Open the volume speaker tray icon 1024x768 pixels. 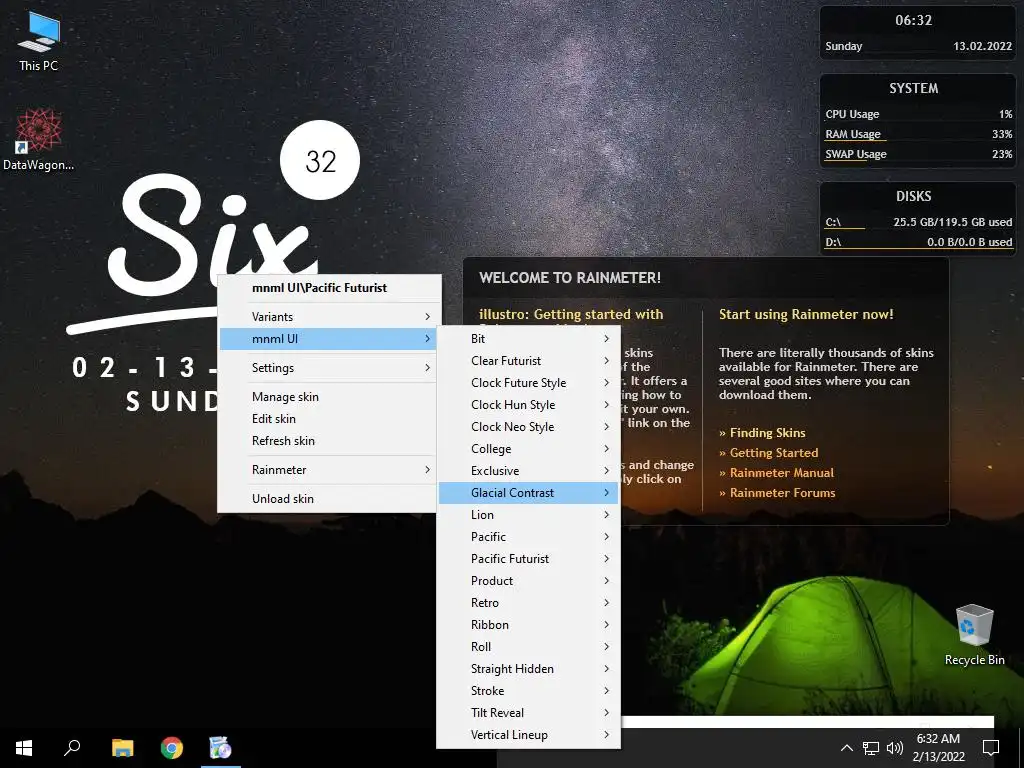(895, 748)
